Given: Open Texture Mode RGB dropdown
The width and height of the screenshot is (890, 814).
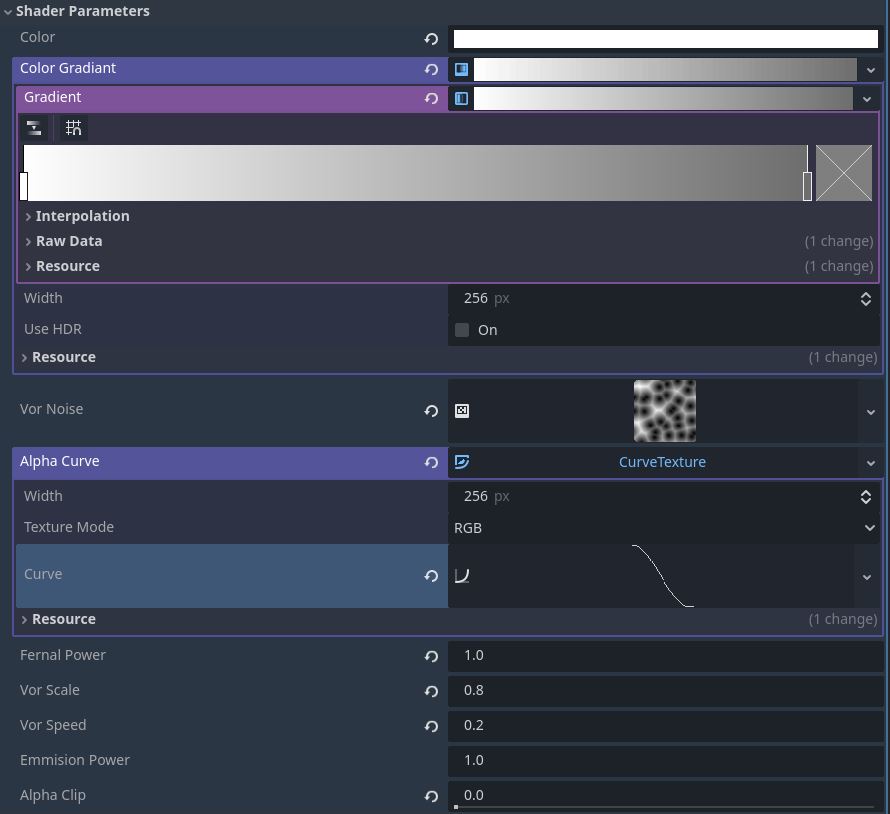Looking at the screenshot, I should (x=664, y=528).
